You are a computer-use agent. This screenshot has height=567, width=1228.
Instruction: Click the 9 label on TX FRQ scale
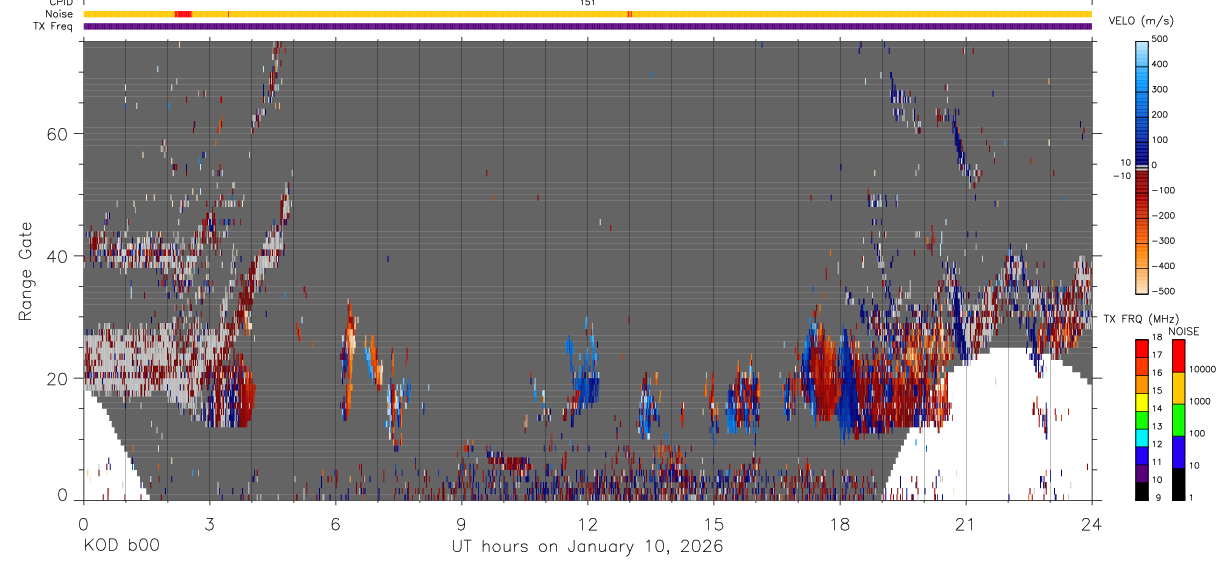1156,497
